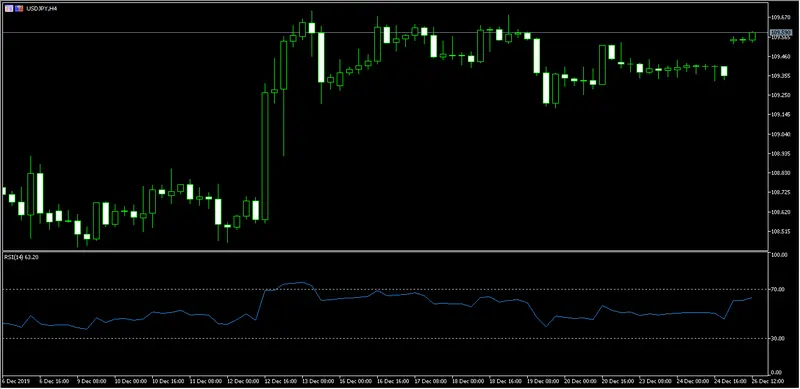
Task: Select the horizontal price line across the chart
Action: (385, 33)
